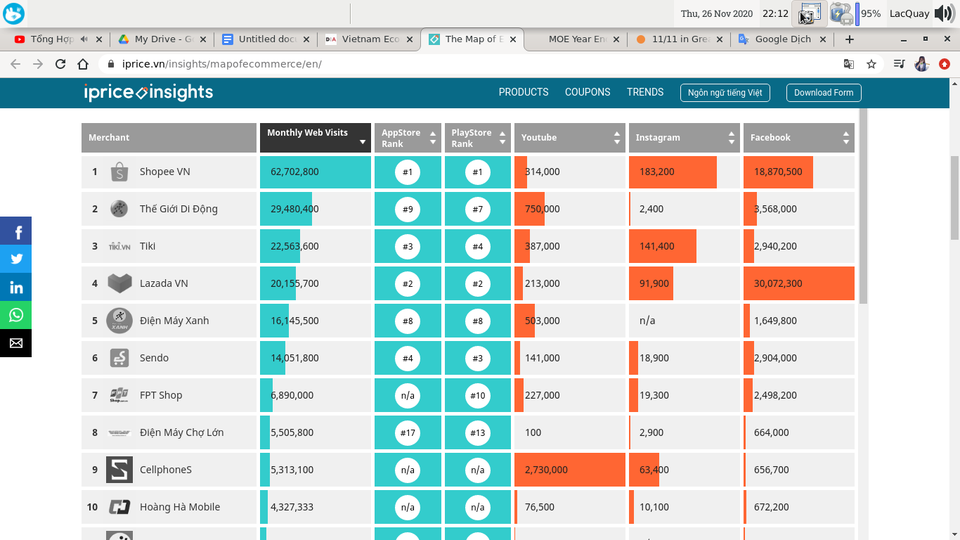Click CellphoneS Youtube orange bar
The width and height of the screenshot is (960, 540).
point(570,470)
